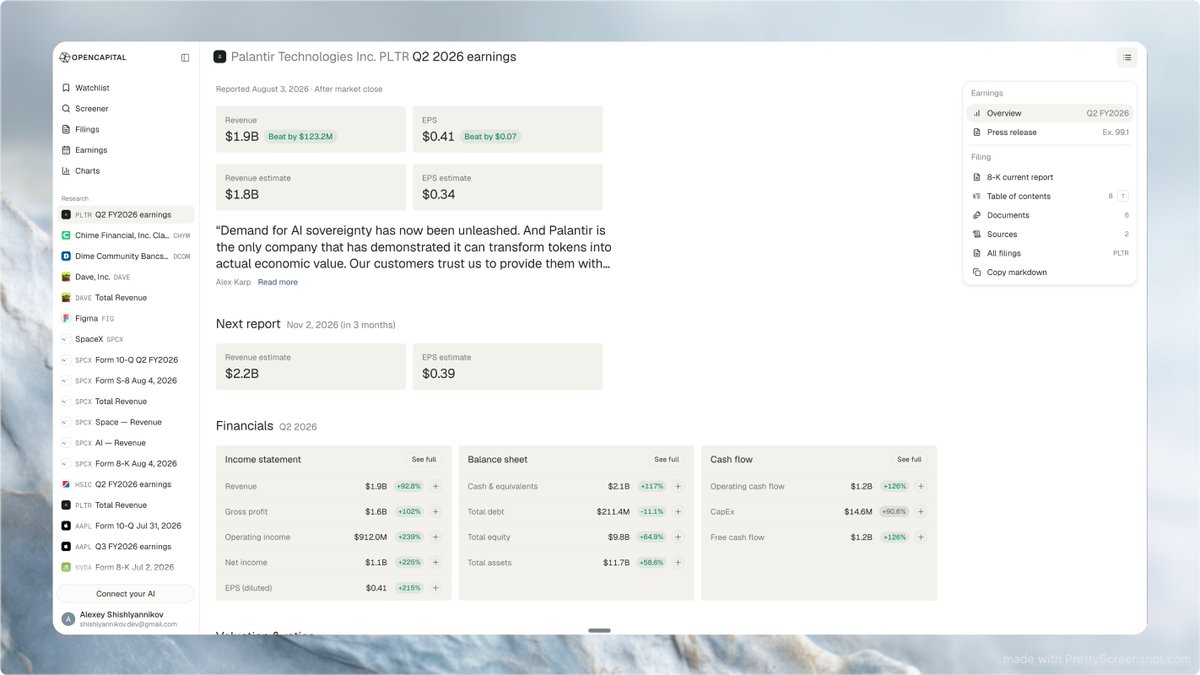Click the plus icon on the Total debt row
This screenshot has height=675, width=1200.
pos(678,512)
